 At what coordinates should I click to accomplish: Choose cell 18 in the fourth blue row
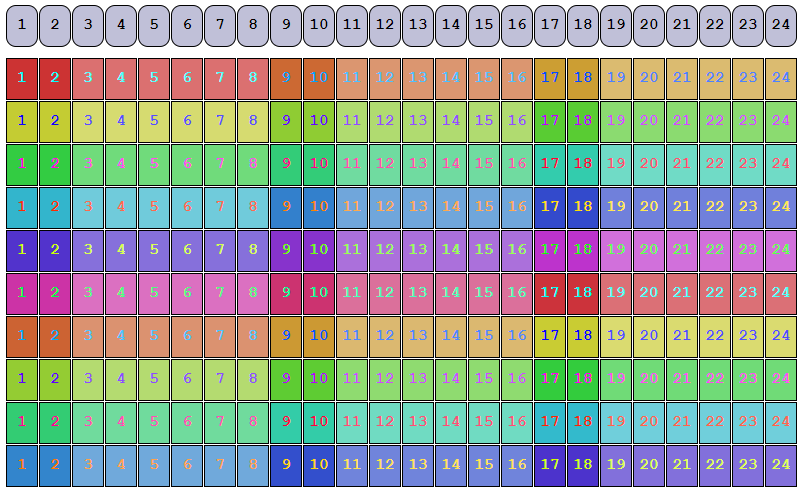pyautogui.click(x=583, y=207)
